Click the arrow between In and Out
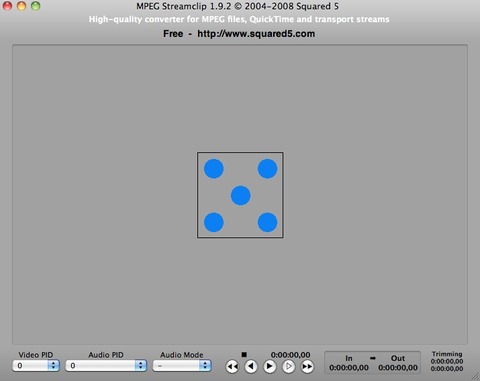Screen dimensions: 480x381 point(373,358)
